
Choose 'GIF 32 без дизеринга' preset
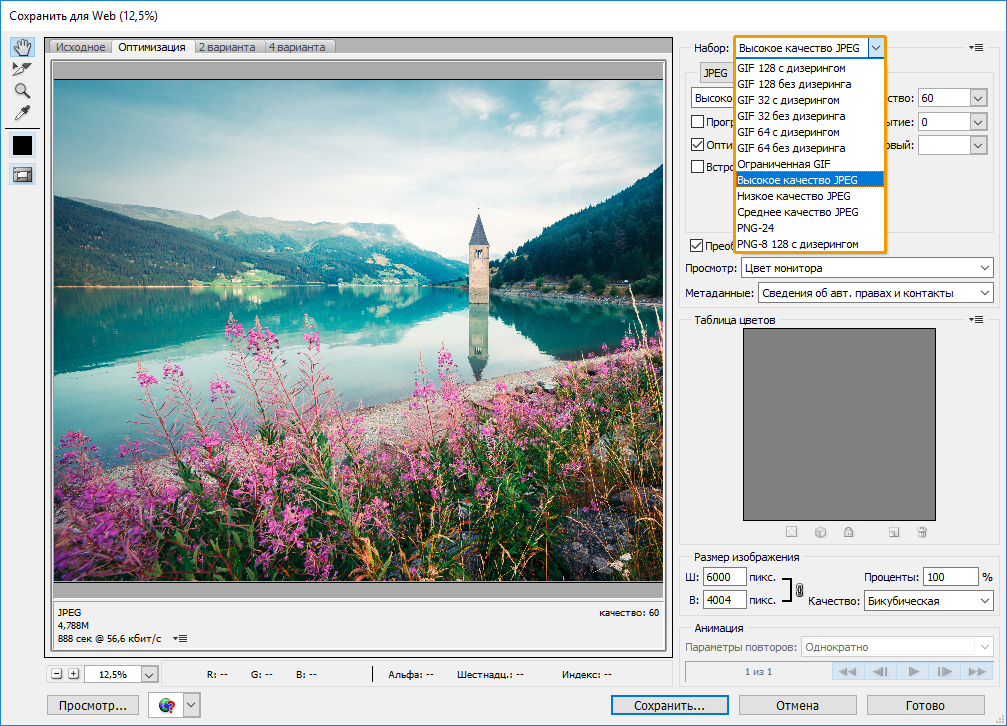(x=809, y=116)
